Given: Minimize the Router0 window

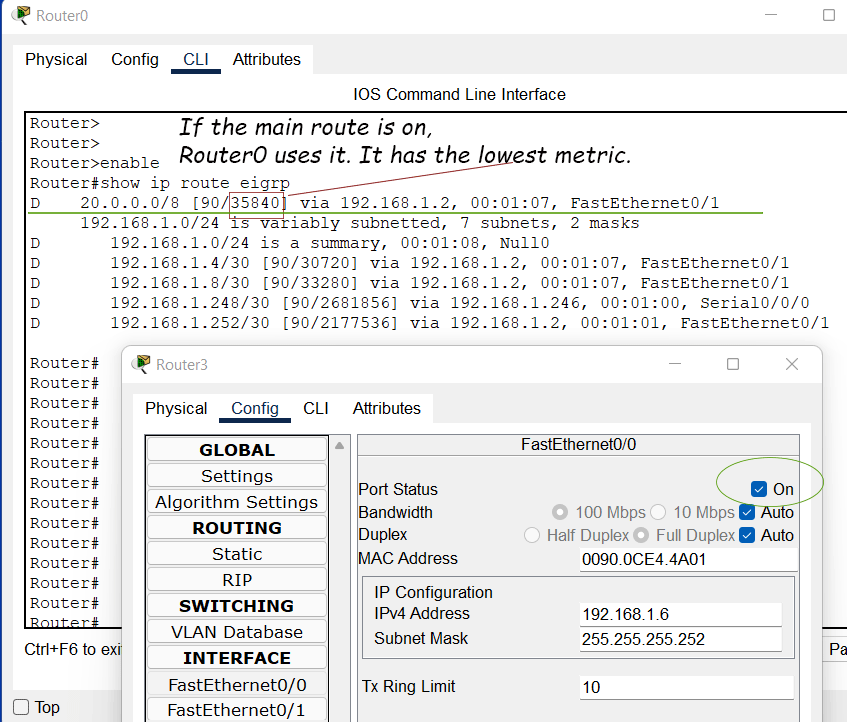Looking at the screenshot, I should tap(771, 15).
